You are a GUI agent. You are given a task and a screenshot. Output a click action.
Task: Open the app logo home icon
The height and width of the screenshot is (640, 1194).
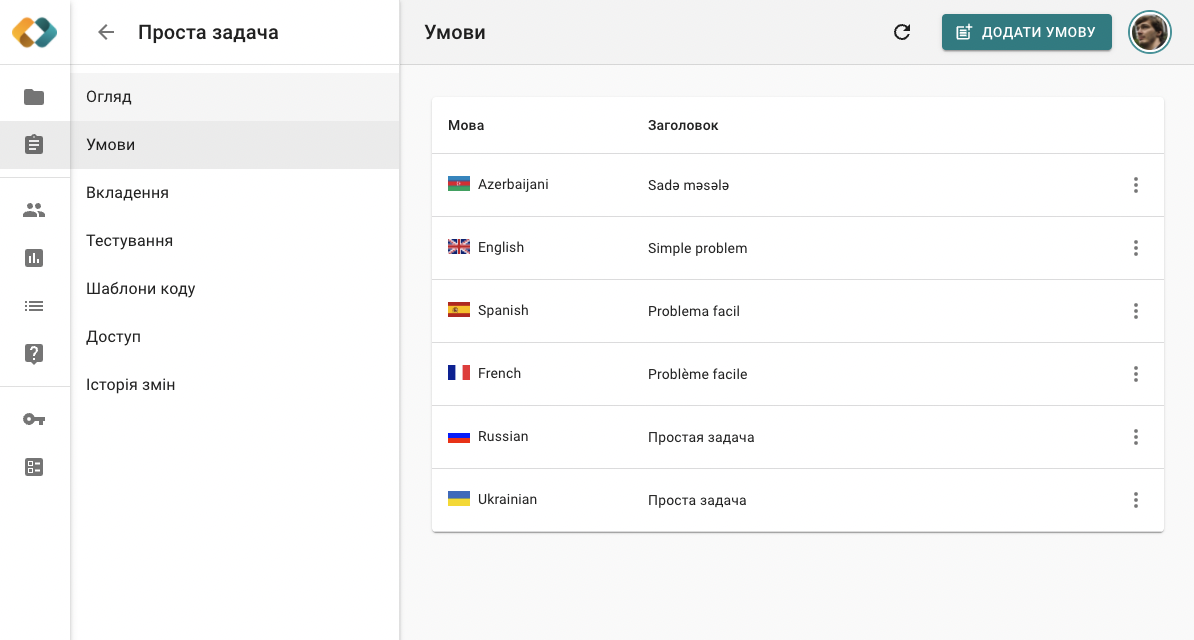click(x=35, y=32)
